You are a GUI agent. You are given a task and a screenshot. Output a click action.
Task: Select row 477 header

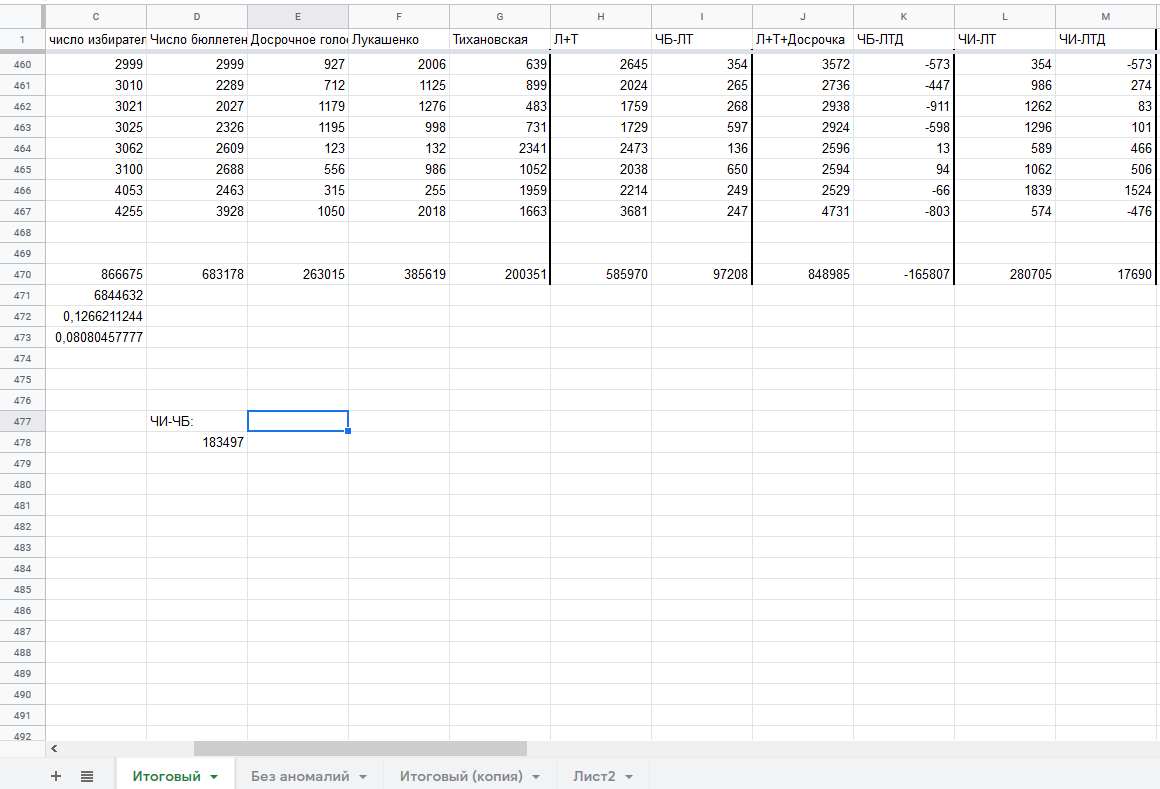pyautogui.click(x=22, y=421)
